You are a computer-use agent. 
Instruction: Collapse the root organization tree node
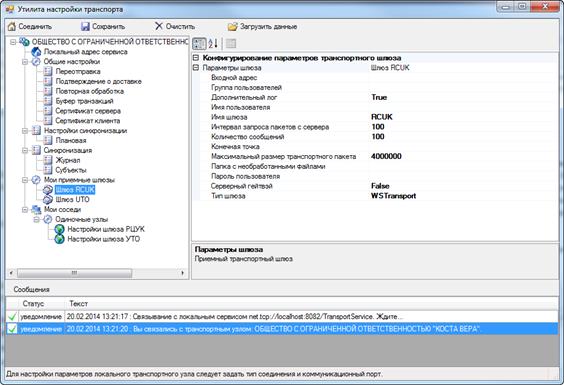pyautogui.click(x=13, y=42)
